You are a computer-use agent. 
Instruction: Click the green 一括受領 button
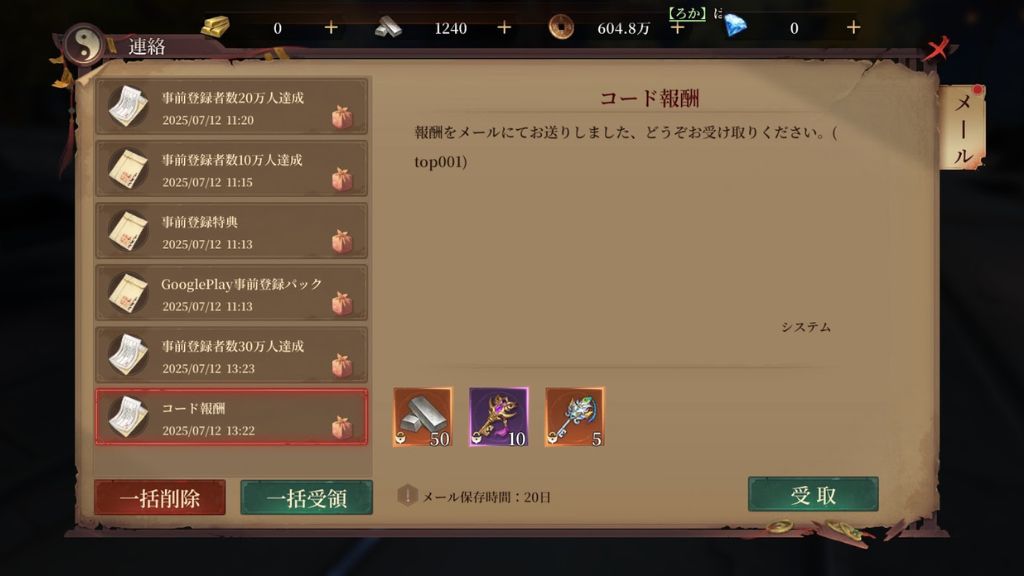point(306,498)
